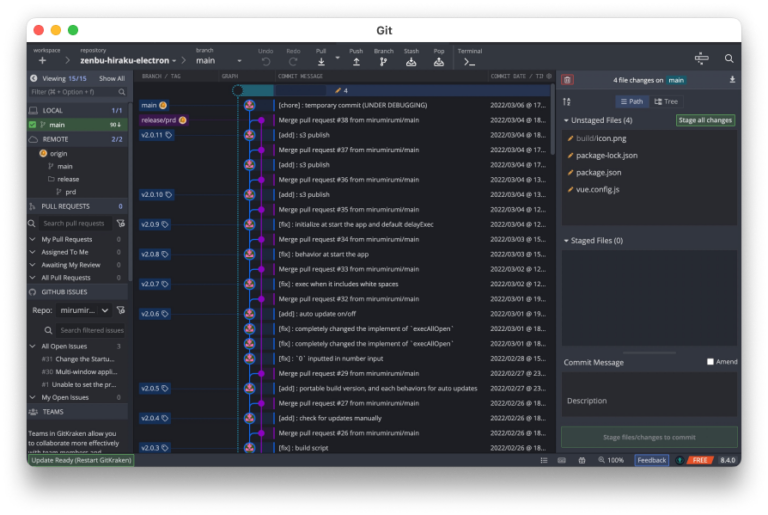Click Search pull requests field
The width and height of the screenshot is (768, 515).
[x=74, y=223]
